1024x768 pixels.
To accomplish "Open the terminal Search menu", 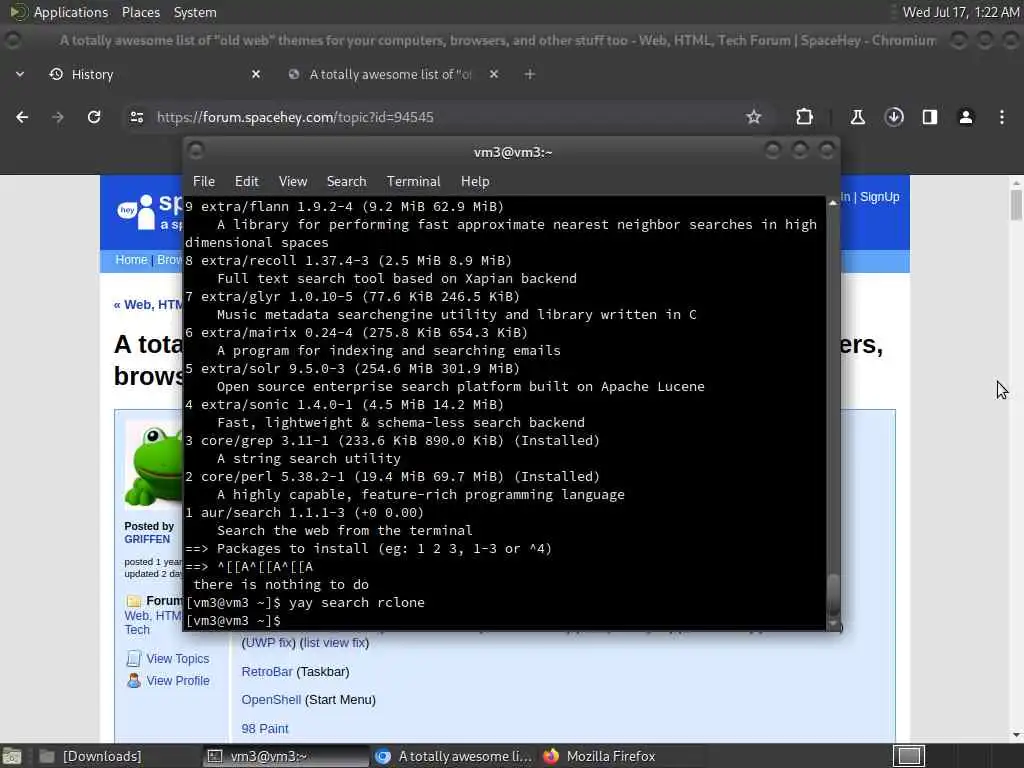I will click(346, 182).
